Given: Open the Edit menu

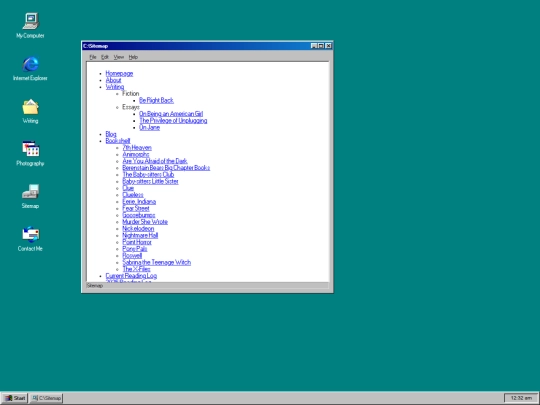Looking at the screenshot, I should 105,57.
